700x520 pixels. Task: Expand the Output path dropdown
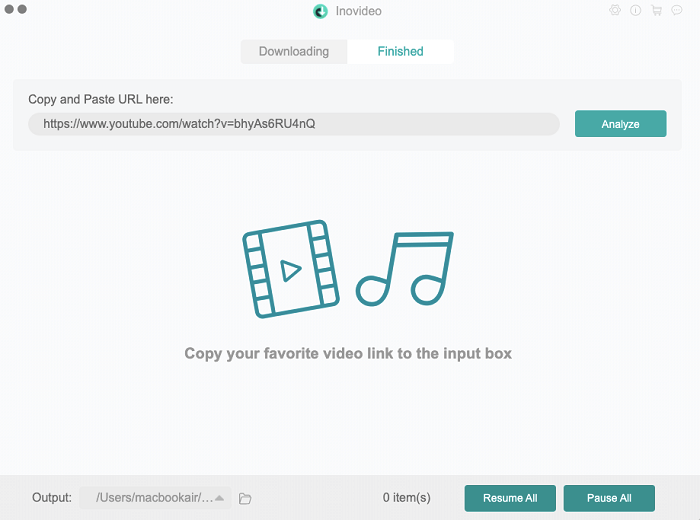point(155,498)
